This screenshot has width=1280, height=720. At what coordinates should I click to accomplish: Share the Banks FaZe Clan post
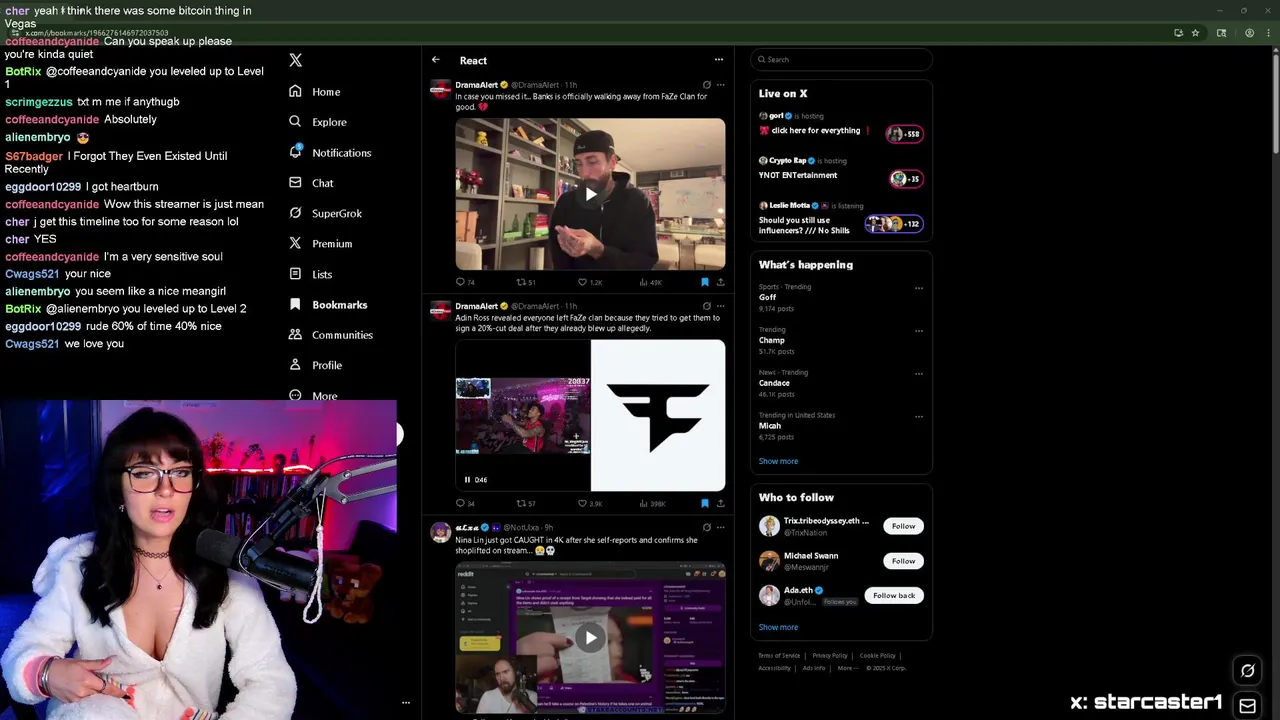[720, 282]
